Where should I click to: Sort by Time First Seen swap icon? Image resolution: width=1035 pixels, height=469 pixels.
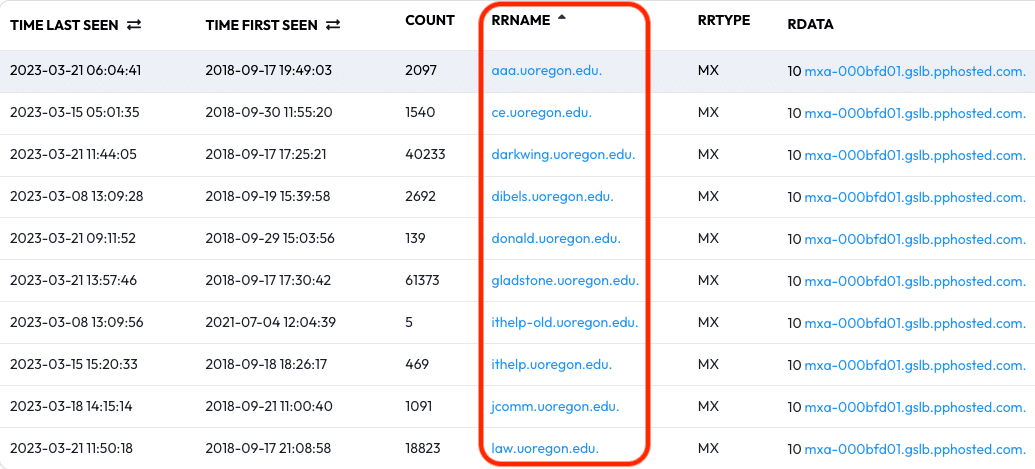(x=333, y=25)
